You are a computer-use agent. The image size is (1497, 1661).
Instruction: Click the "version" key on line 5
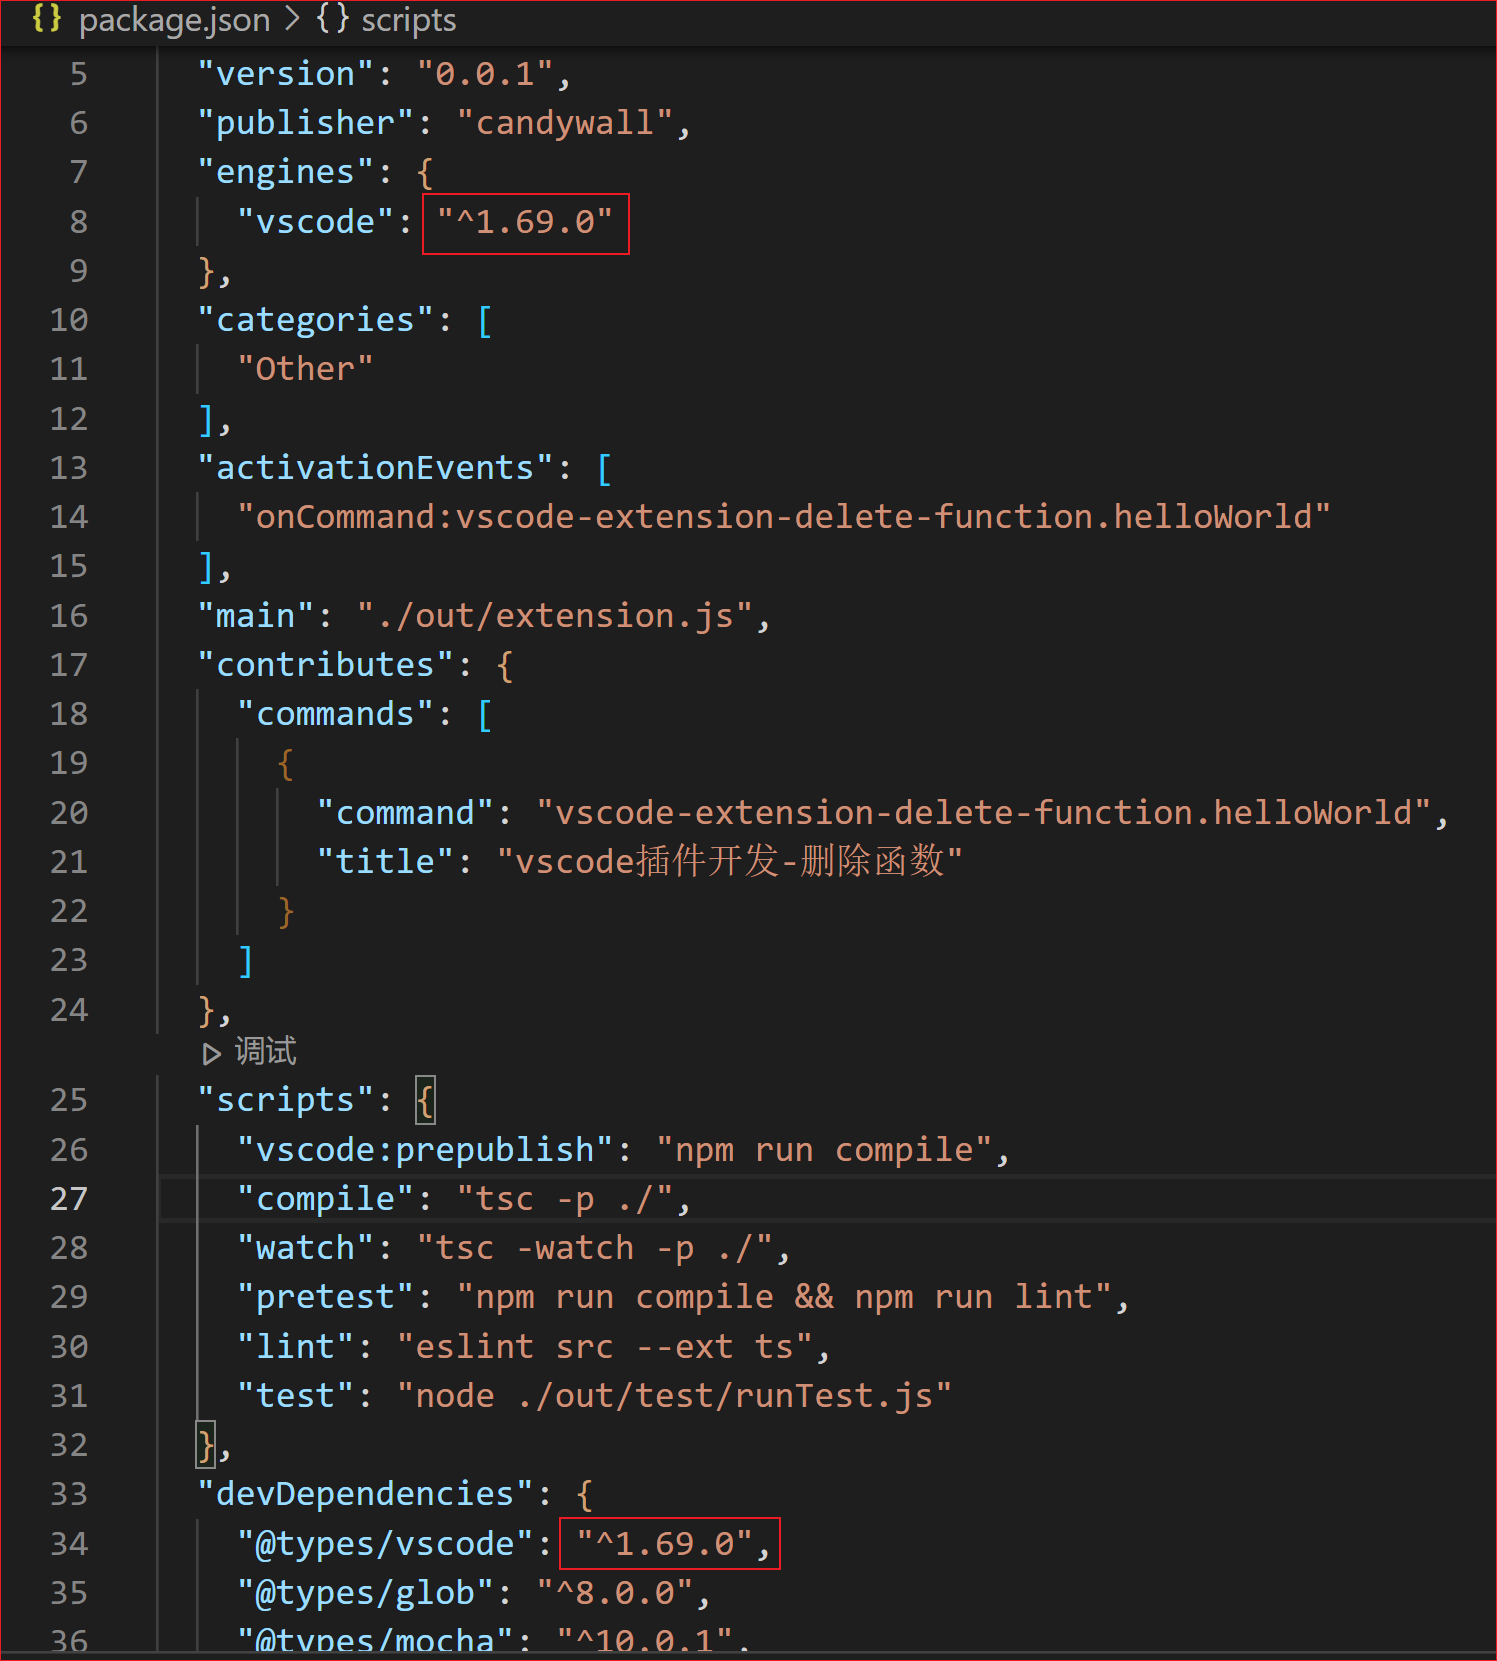[x=286, y=74]
